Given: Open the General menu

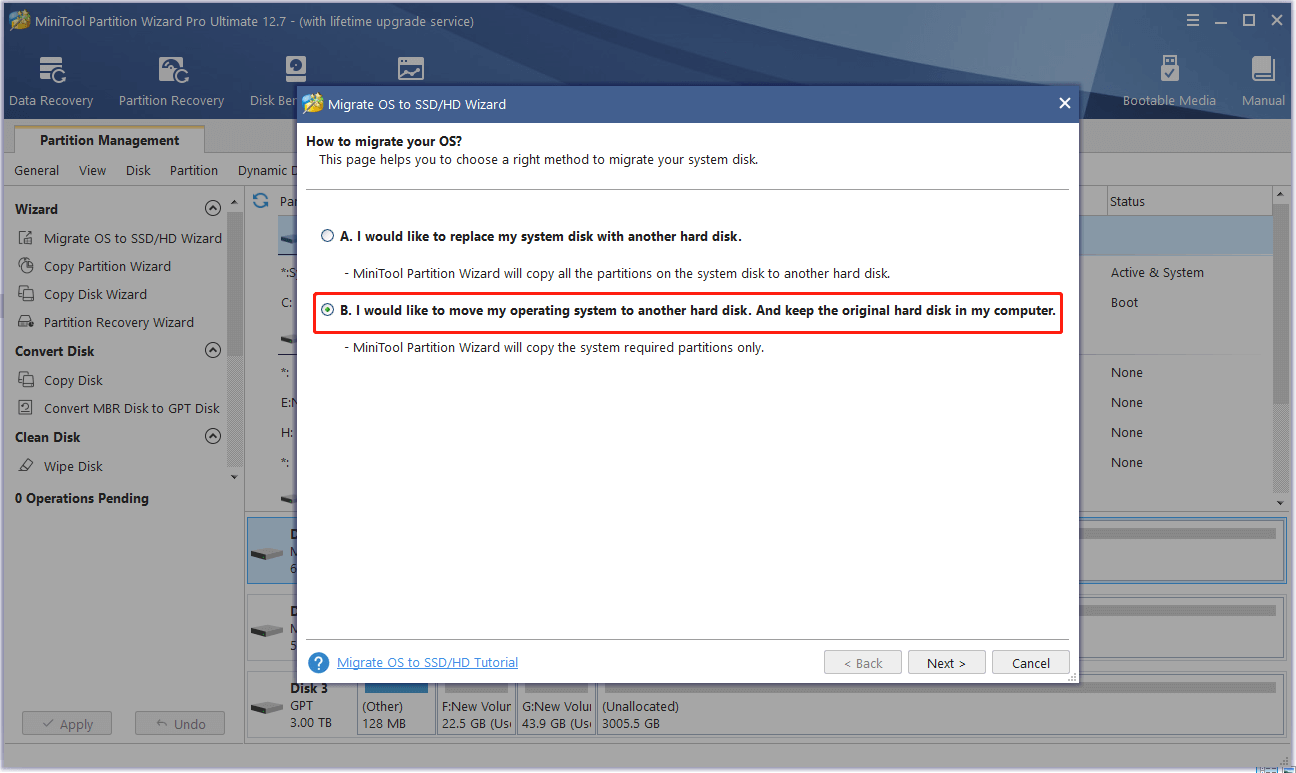Looking at the screenshot, I should (37, 170).
